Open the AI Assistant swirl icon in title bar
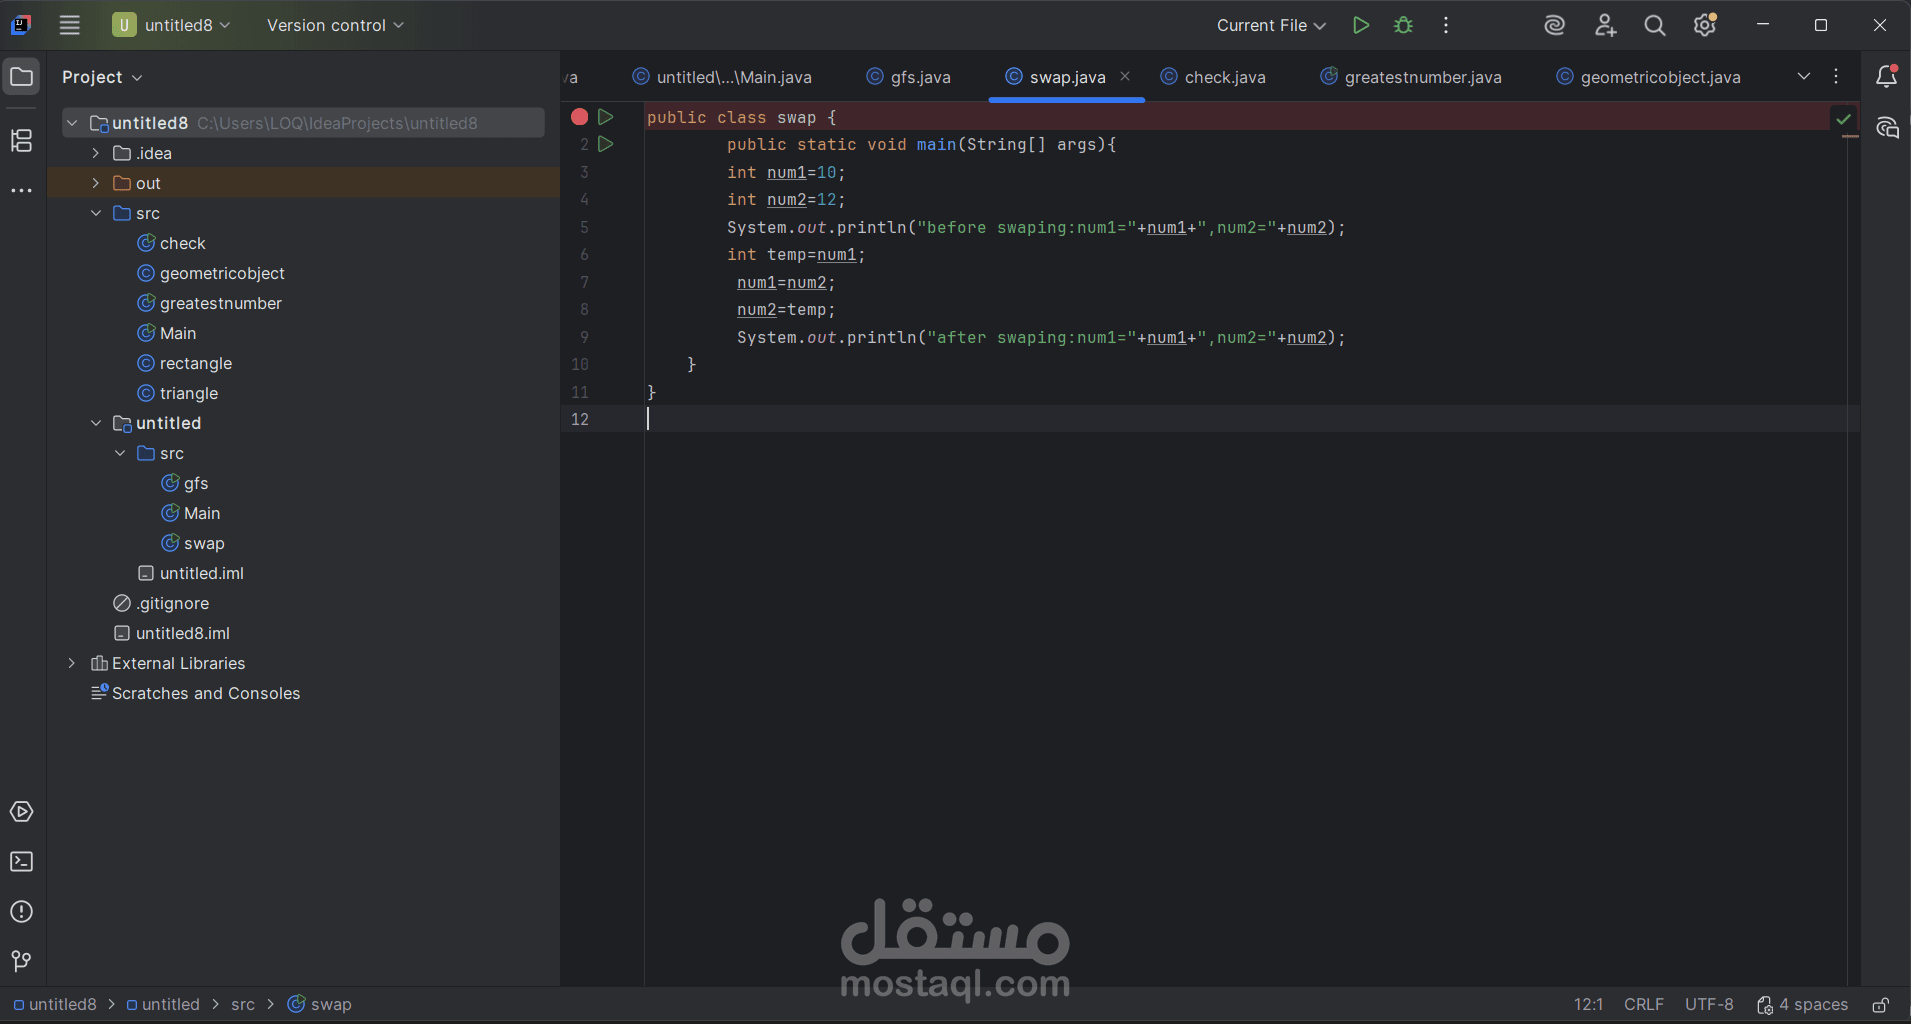 [x=1554, y=25]
